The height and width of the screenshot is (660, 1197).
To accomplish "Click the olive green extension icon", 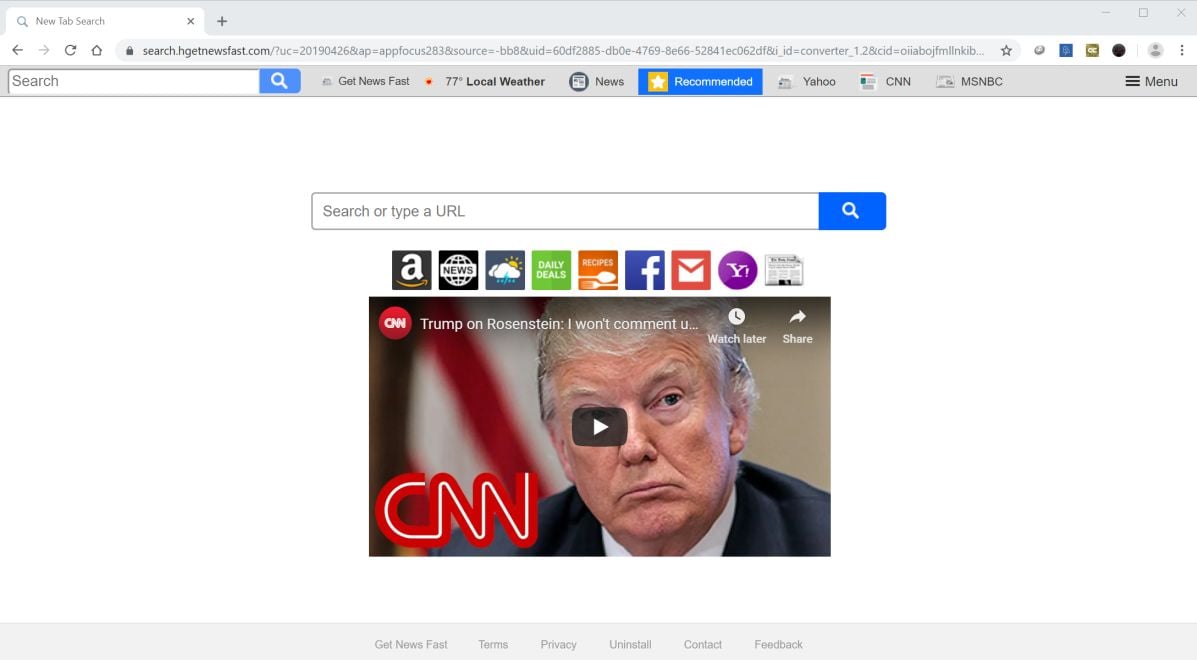I will coord(1092,50).
